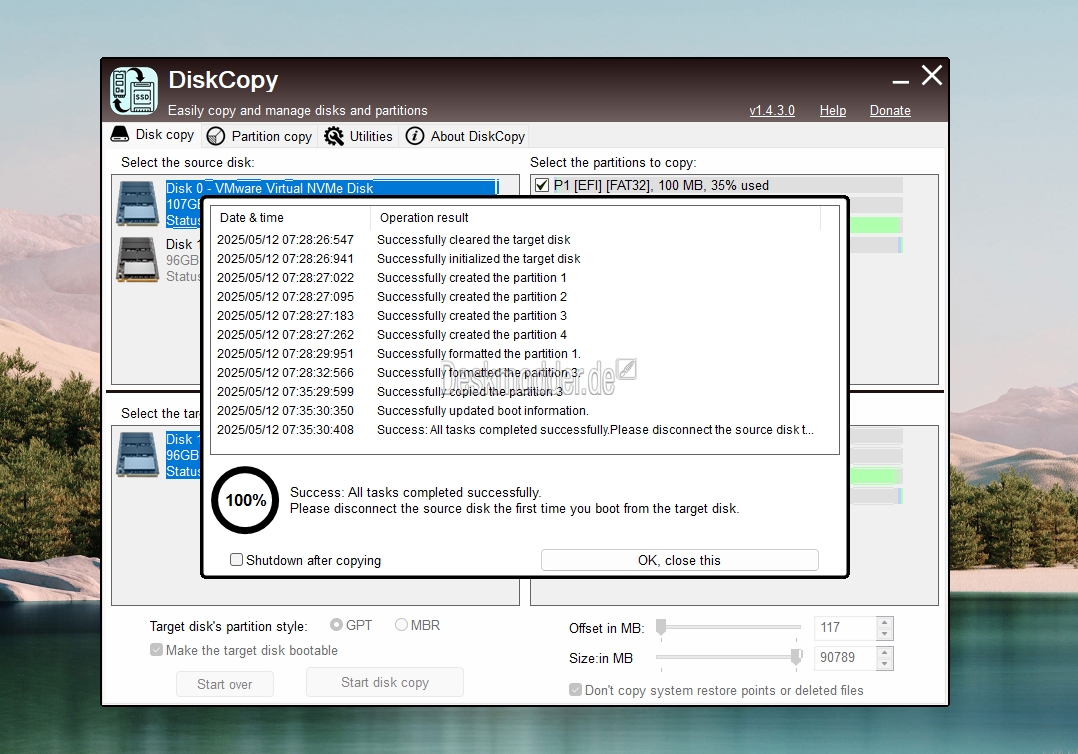Select the 'Successfully updated boot information.' row

point(514,411)
